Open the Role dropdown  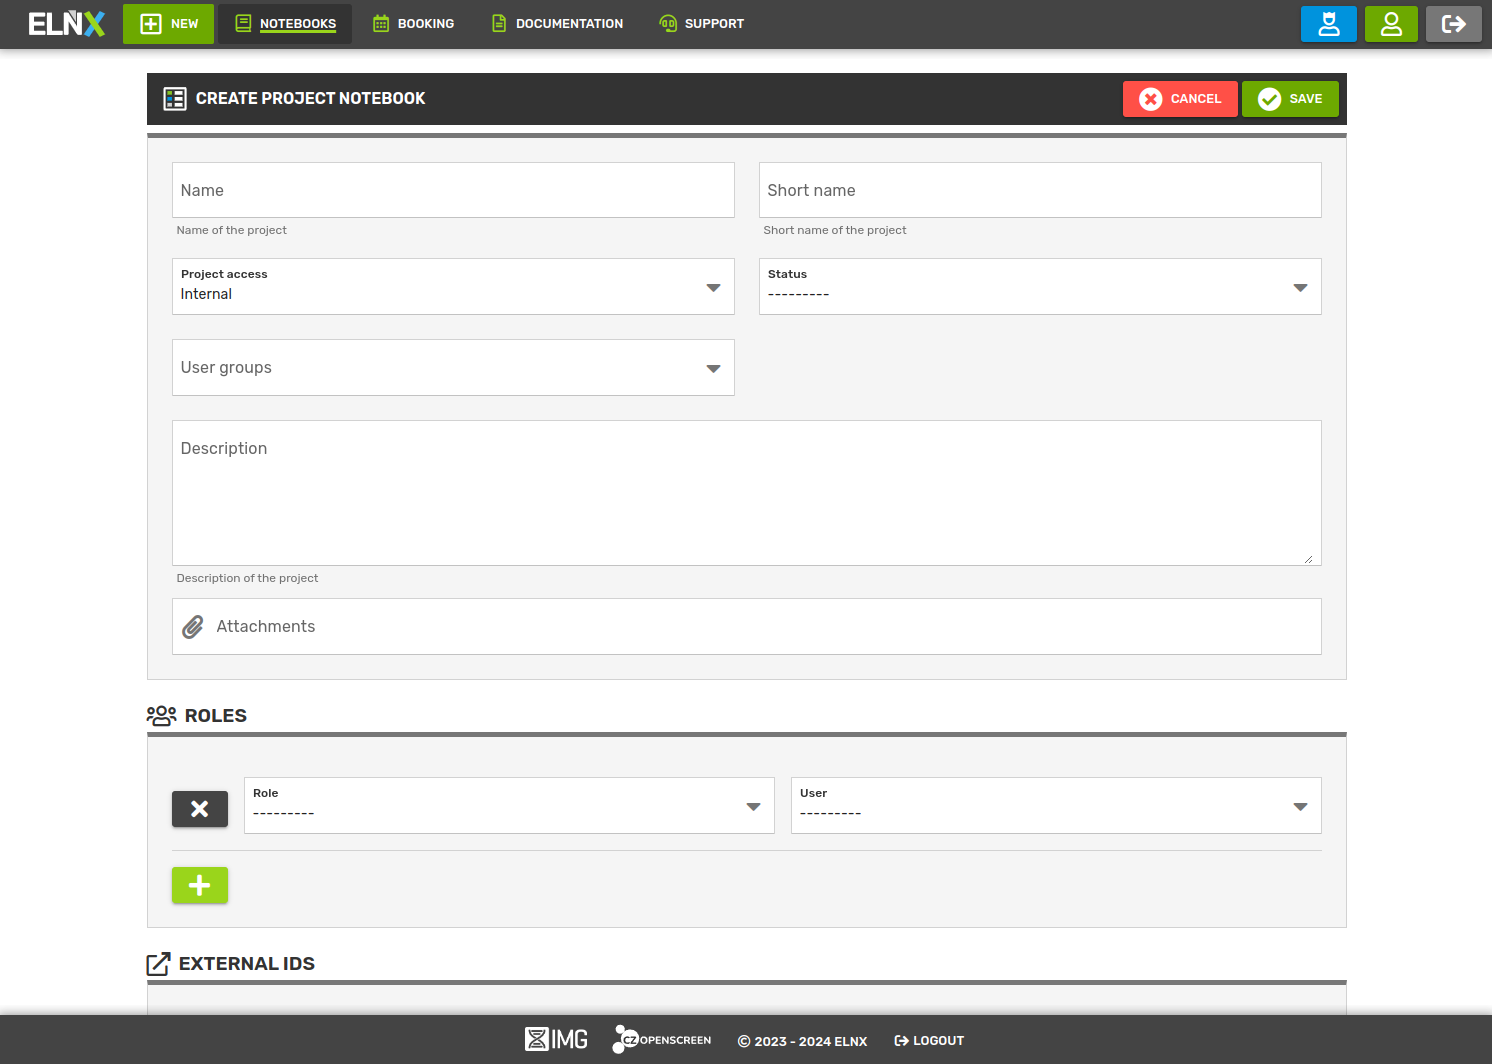(x=509, y=806)
